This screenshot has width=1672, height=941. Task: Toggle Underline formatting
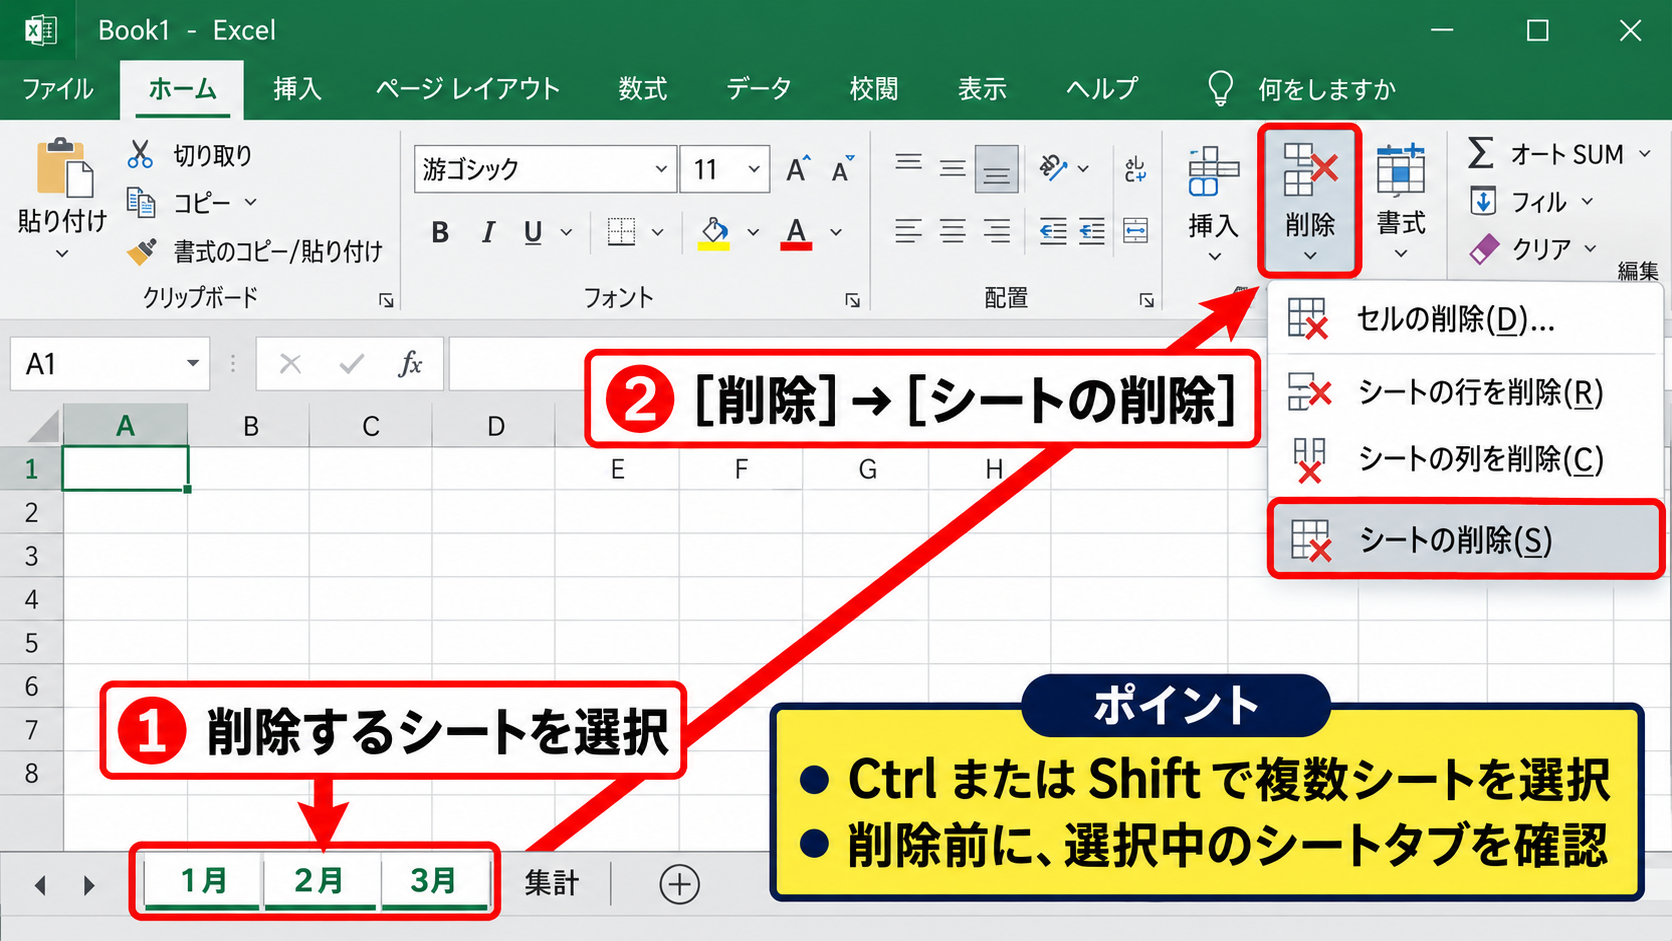point(533,232)
